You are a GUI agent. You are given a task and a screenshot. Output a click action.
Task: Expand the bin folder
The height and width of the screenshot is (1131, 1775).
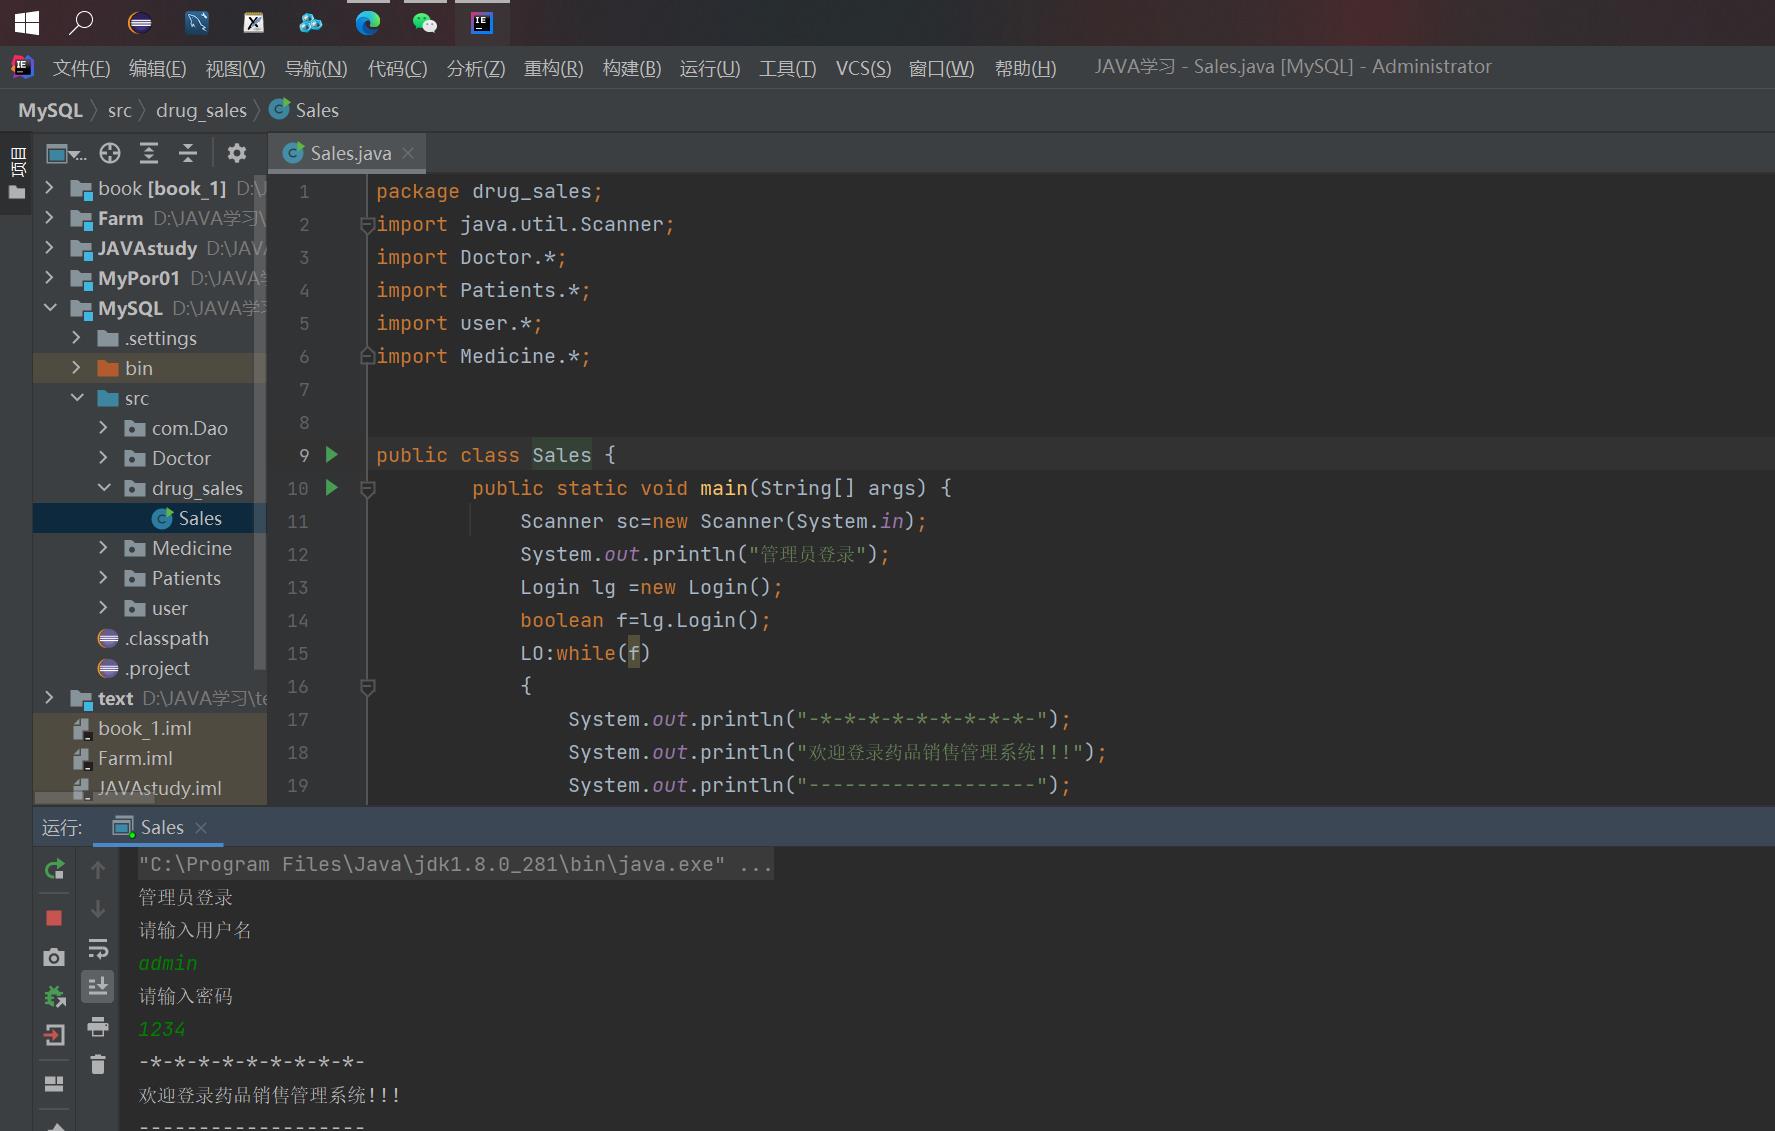76,368
